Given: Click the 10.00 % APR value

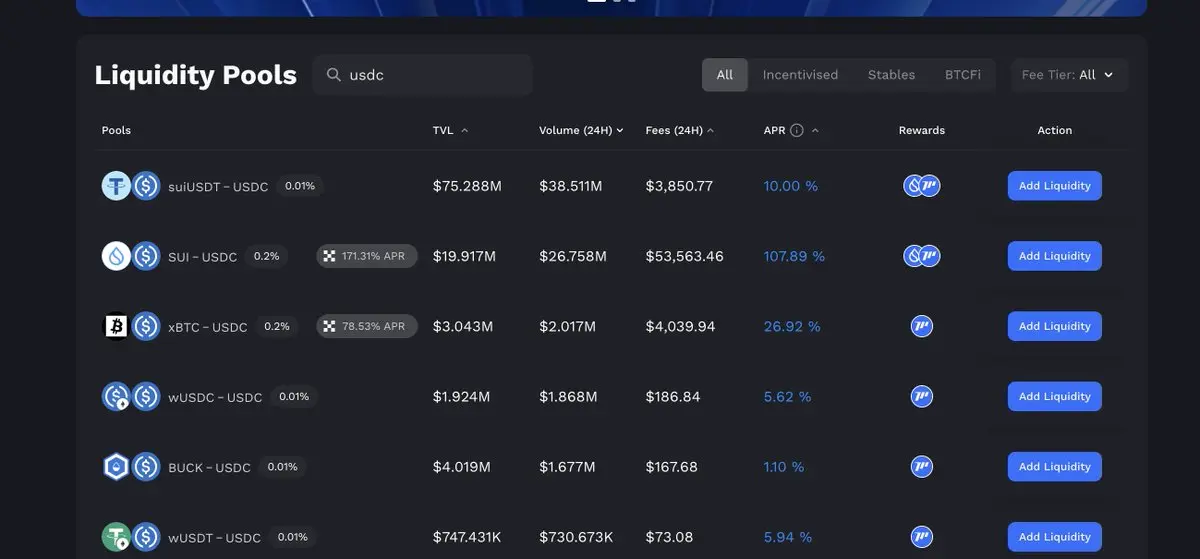Looking at the screenshot, I should click(x=790, y=186).
